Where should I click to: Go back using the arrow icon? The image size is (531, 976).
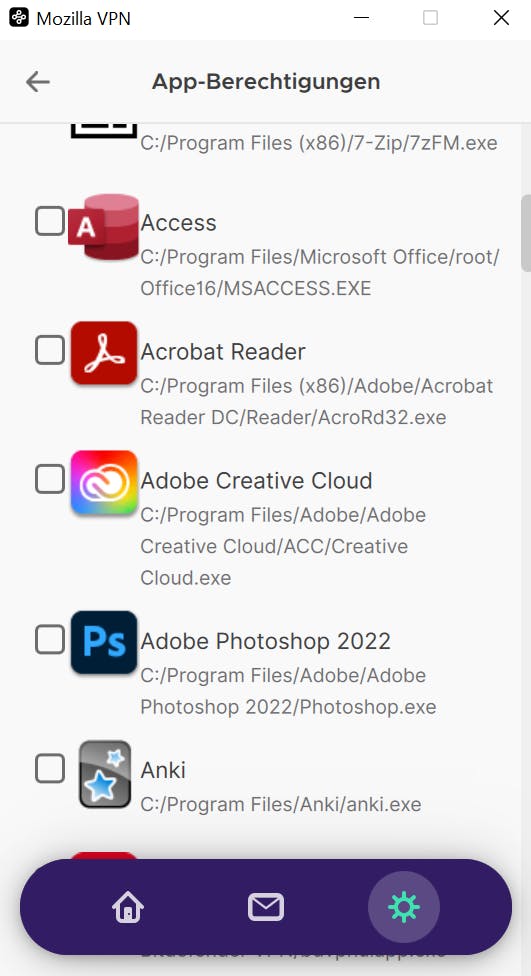coord(37,82)
